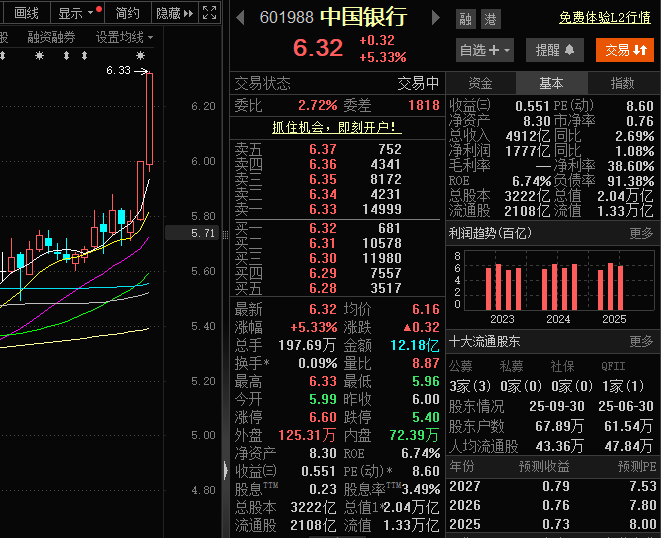Image resolution: width=661 pixels, height=538 pixels.
Task: Click the last sun marker above chart
Action: (139, 56)
